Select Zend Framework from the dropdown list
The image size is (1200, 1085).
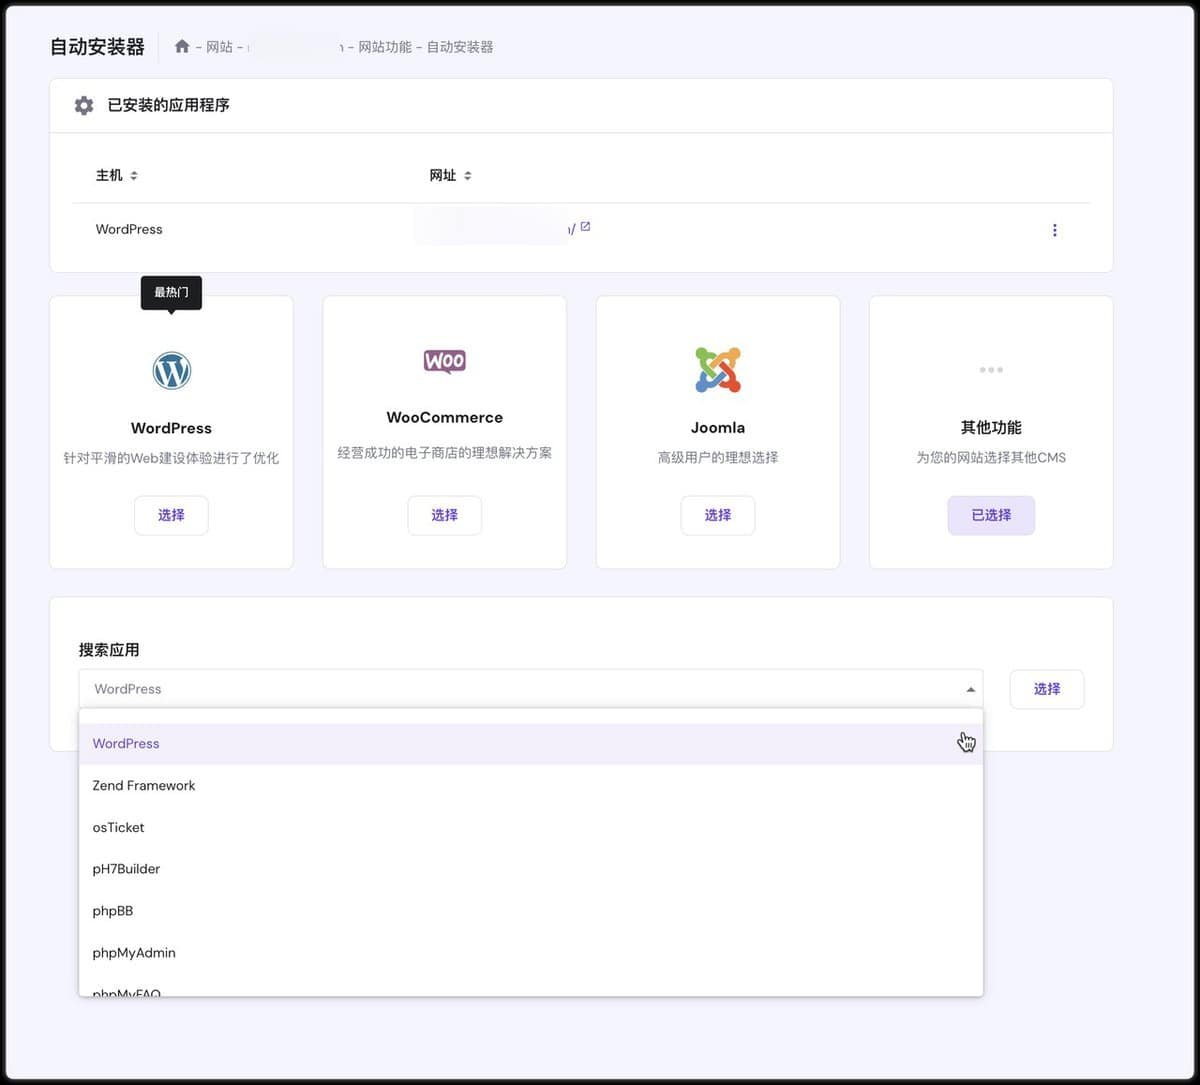coord(531,786)
